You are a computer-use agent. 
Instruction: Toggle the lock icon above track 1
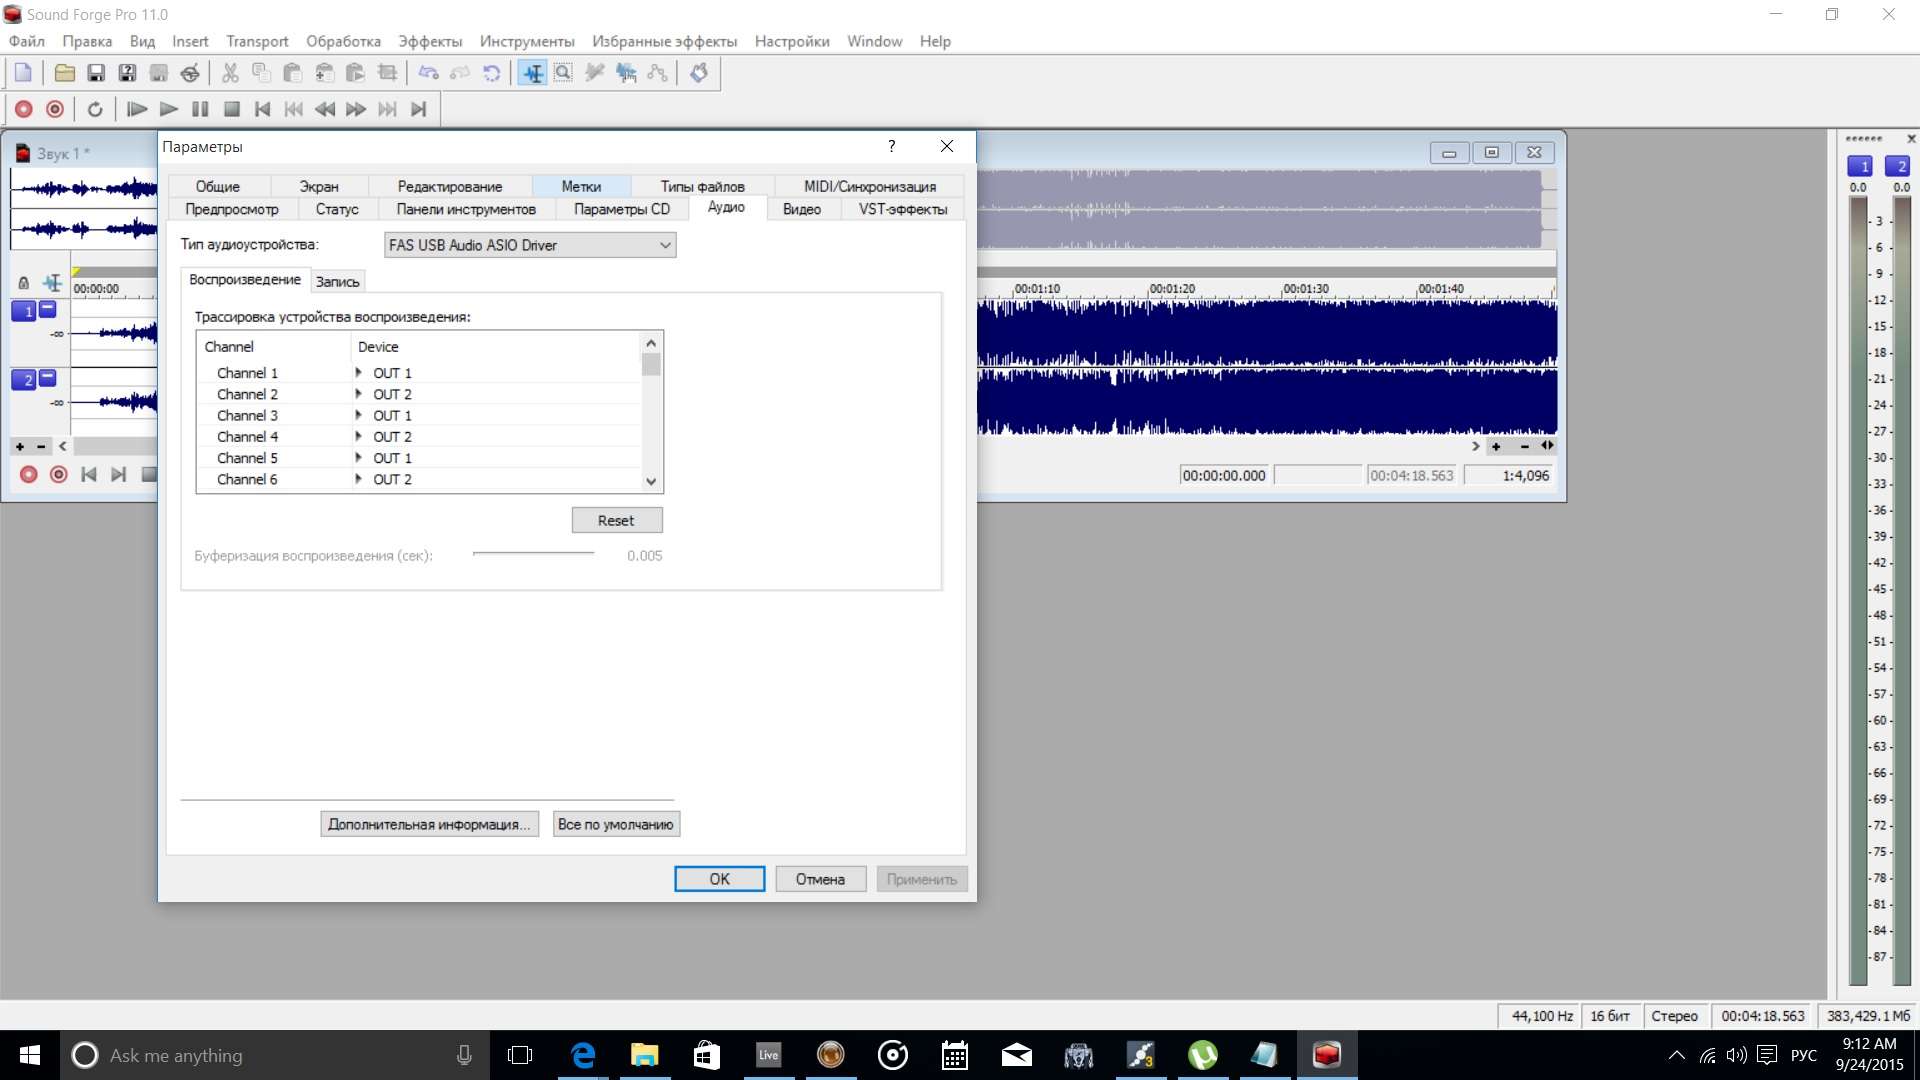click(24, 283)
